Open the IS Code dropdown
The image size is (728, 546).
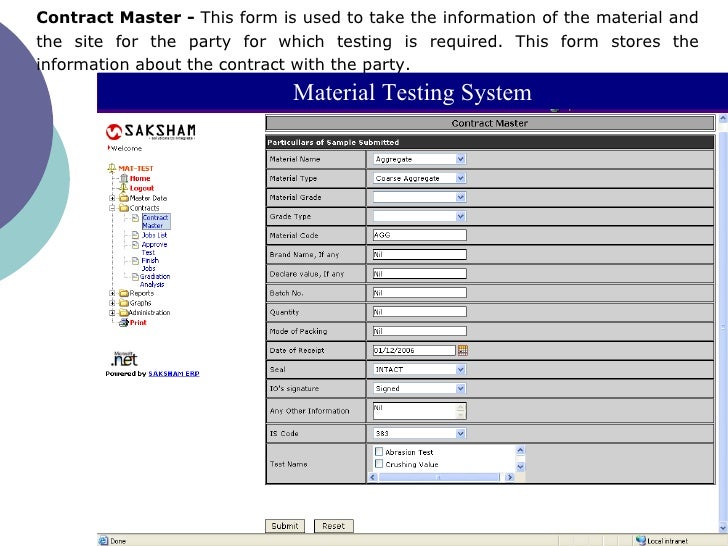click(x=461, y=434)
